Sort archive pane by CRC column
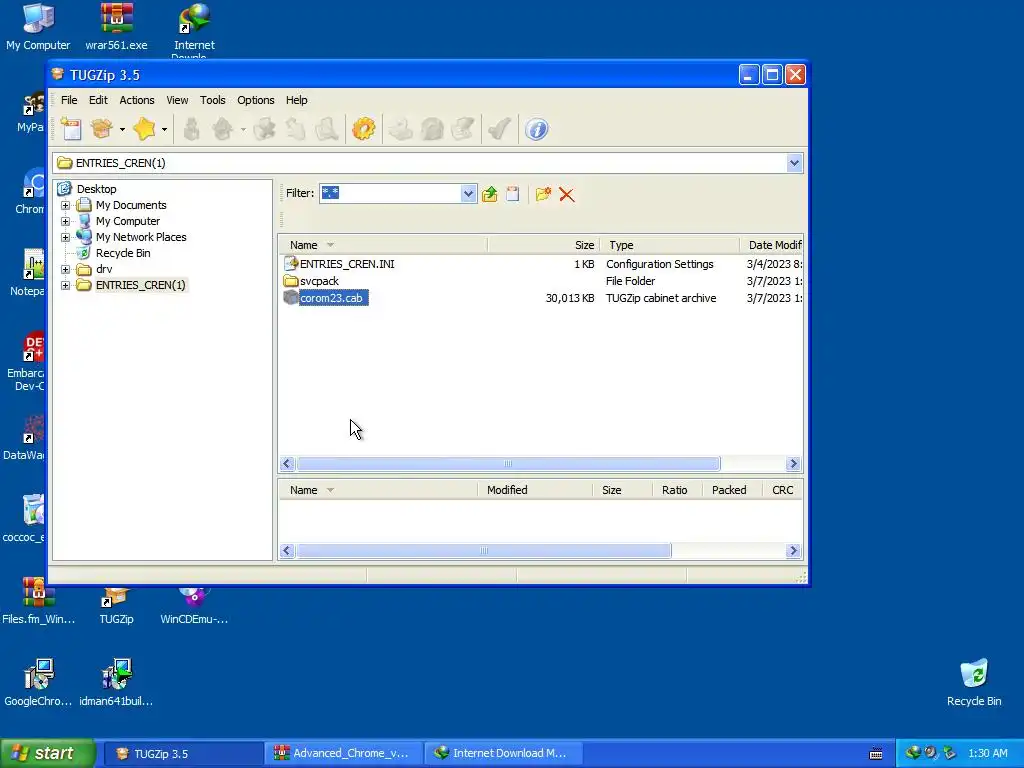1024x768 pixels. [x=782, y=490]
